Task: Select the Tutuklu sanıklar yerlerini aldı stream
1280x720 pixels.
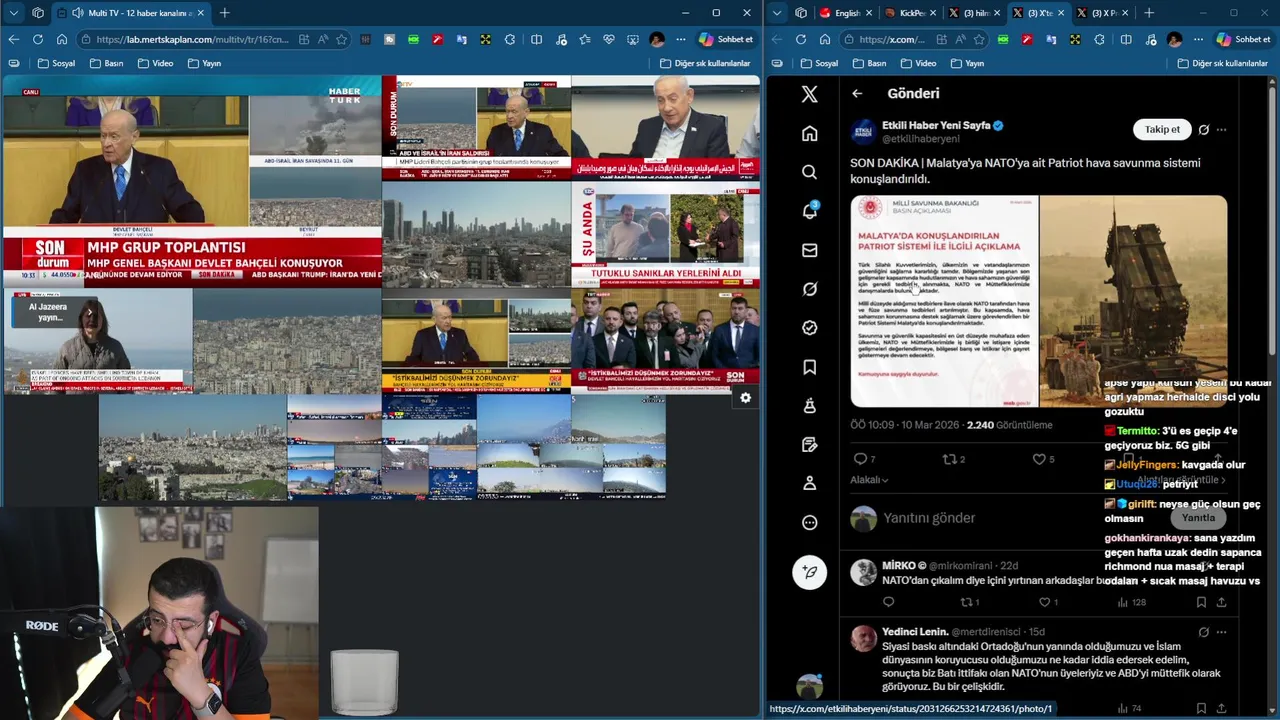Action: click(666, 235)
